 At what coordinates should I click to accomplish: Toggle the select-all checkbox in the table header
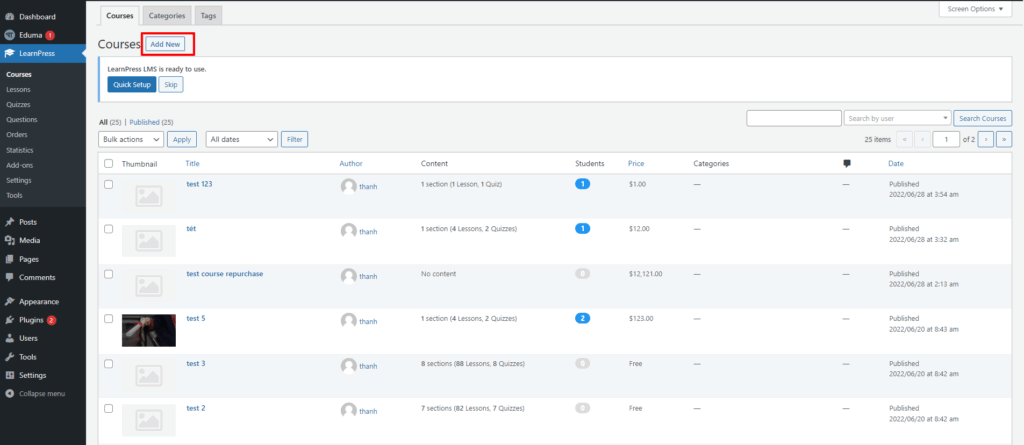108,163
